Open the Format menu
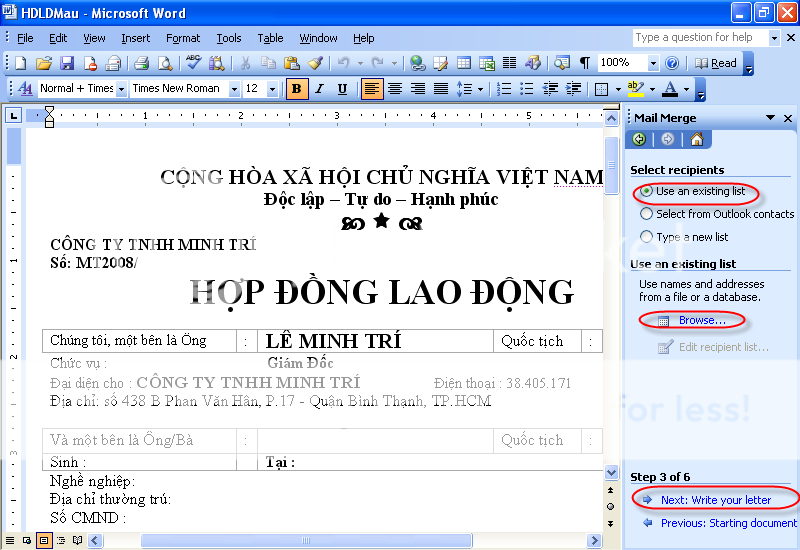800x550 pixels. click(183, 38)
